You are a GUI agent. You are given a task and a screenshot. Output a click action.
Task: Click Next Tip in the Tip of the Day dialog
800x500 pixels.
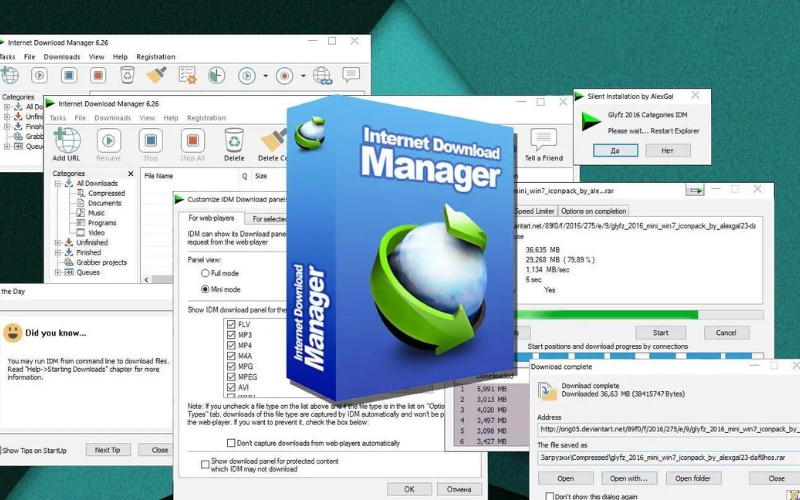[x=107, y=450]
